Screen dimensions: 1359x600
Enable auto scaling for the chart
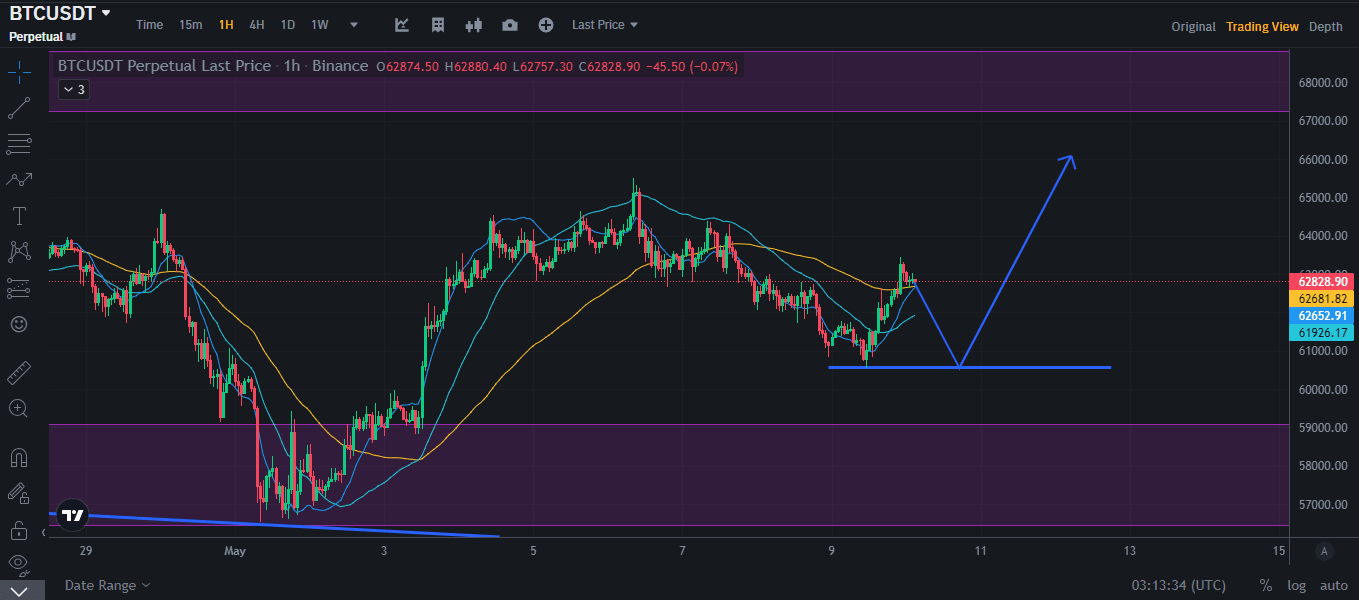[1334, 585]
